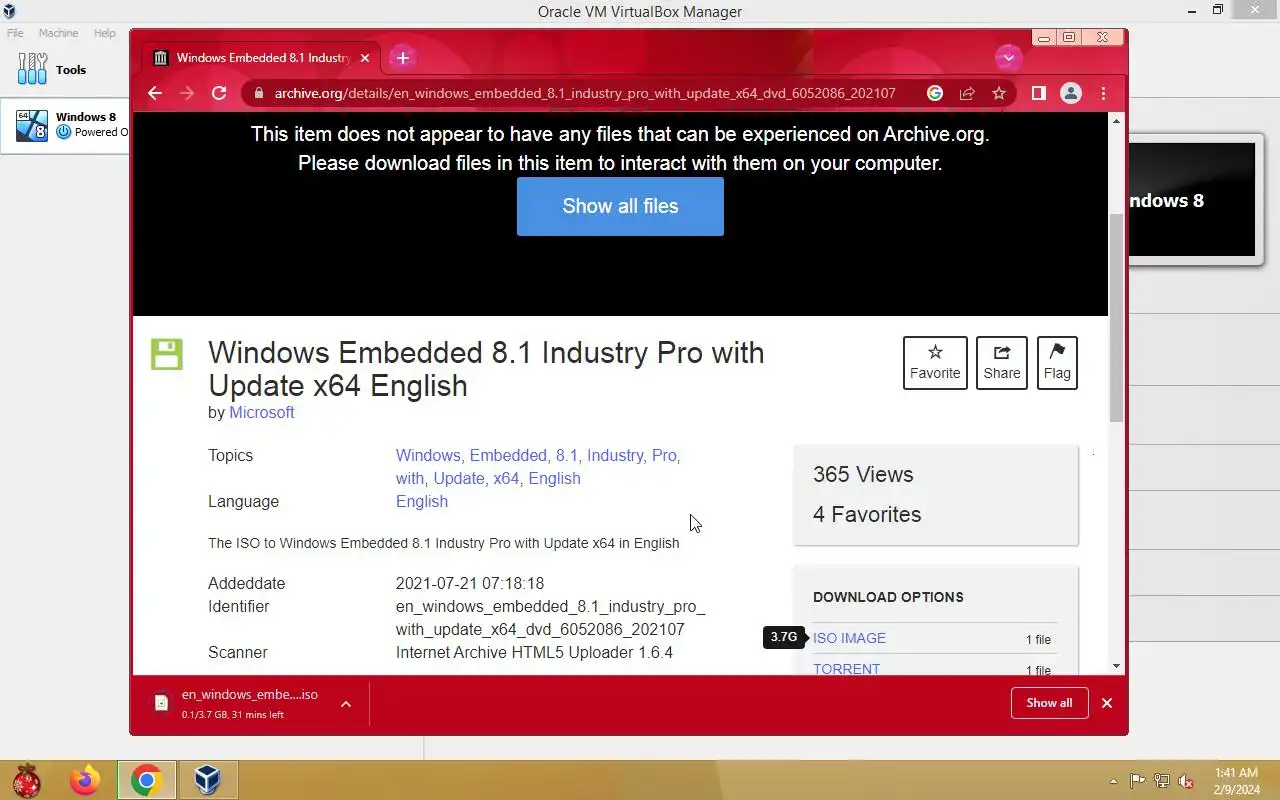Share this page from address bar
Screen dimensions: 1280x800
coord(967,93)
